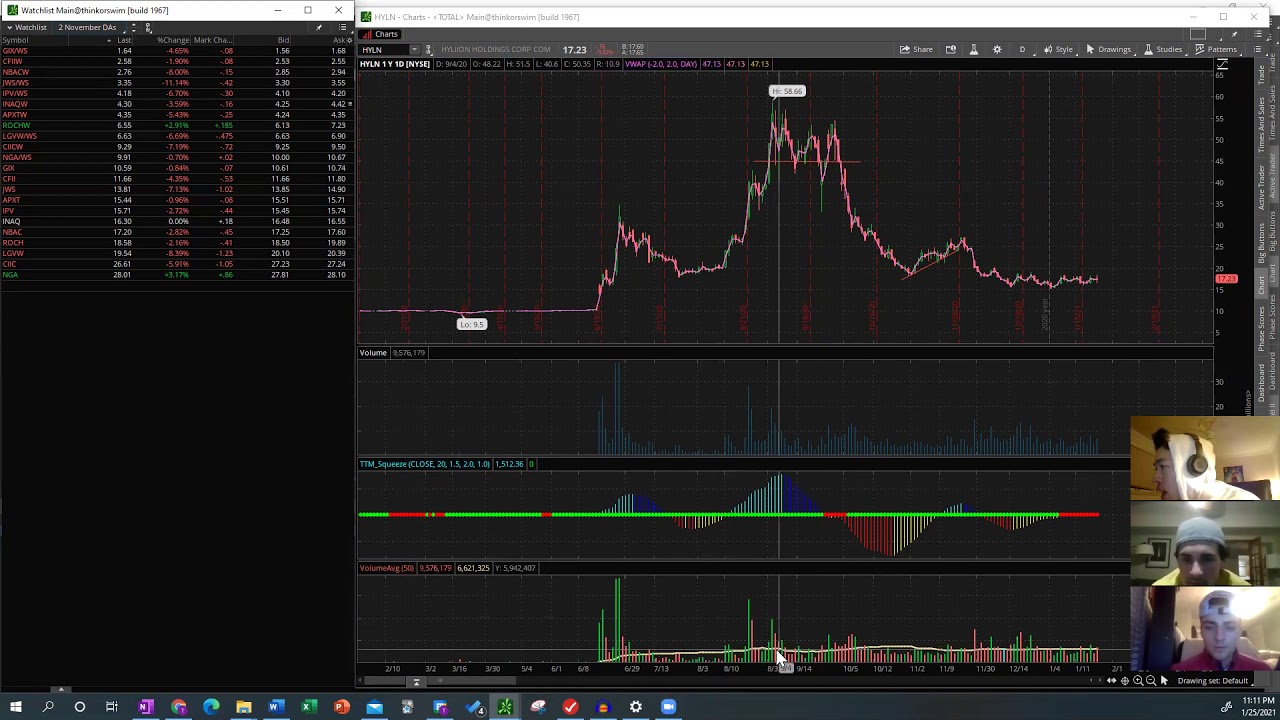Open the Studies button
The height and width of the screenshot is (720, 1280).
click(1162, 49)
